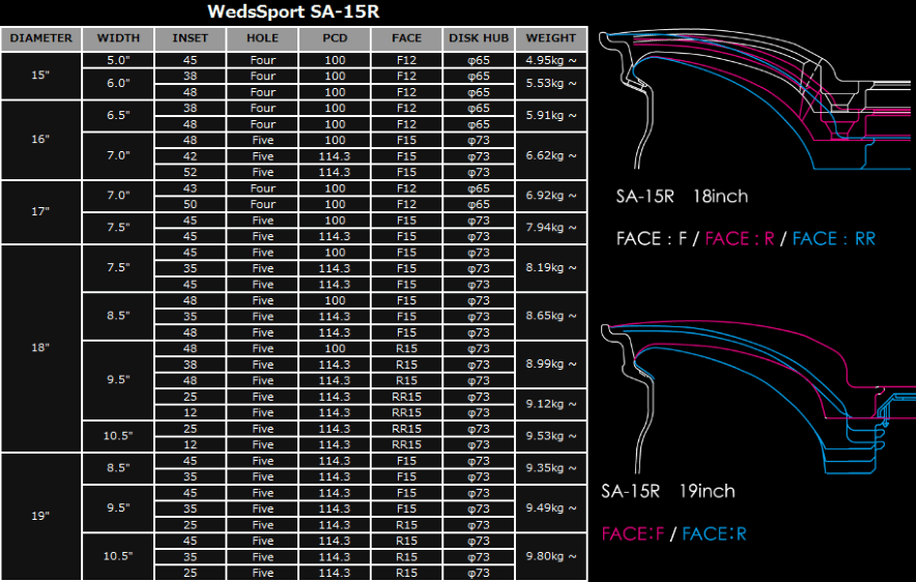
Task: Click the 9.12kg weight cell
Action: click(x=551, y=404)
